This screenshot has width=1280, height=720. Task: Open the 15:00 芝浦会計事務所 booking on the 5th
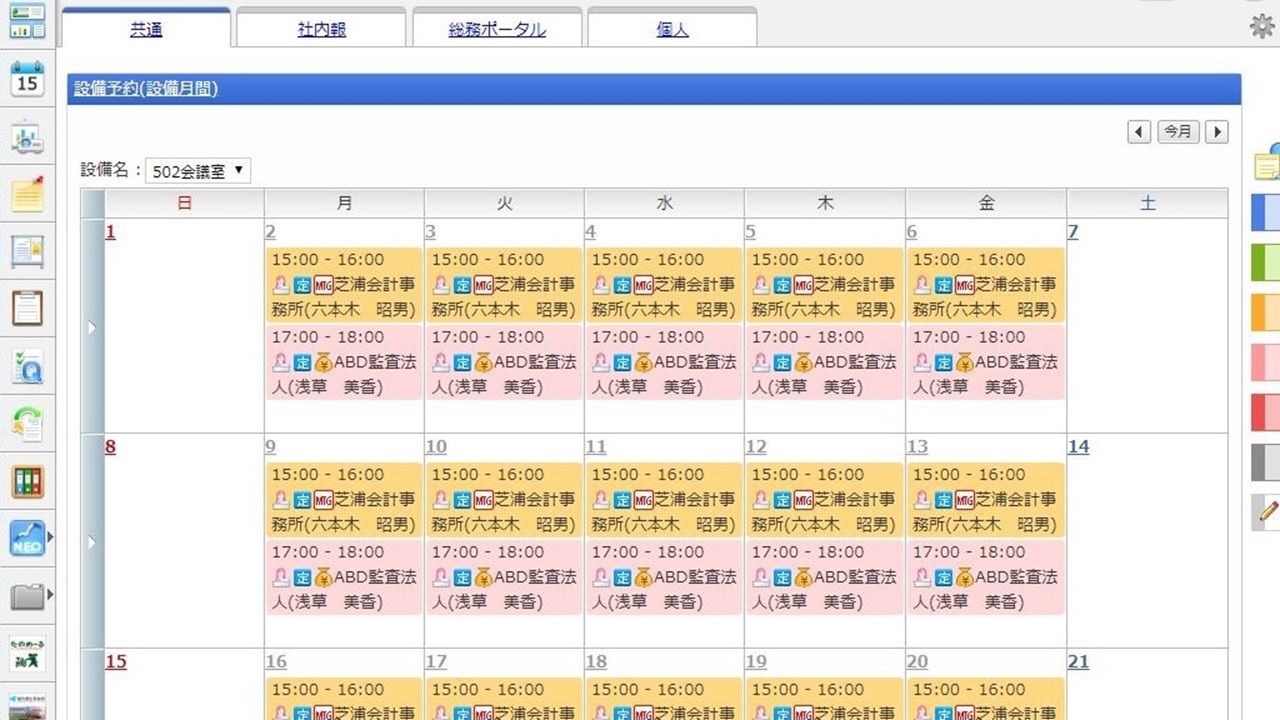click(825, 285)
